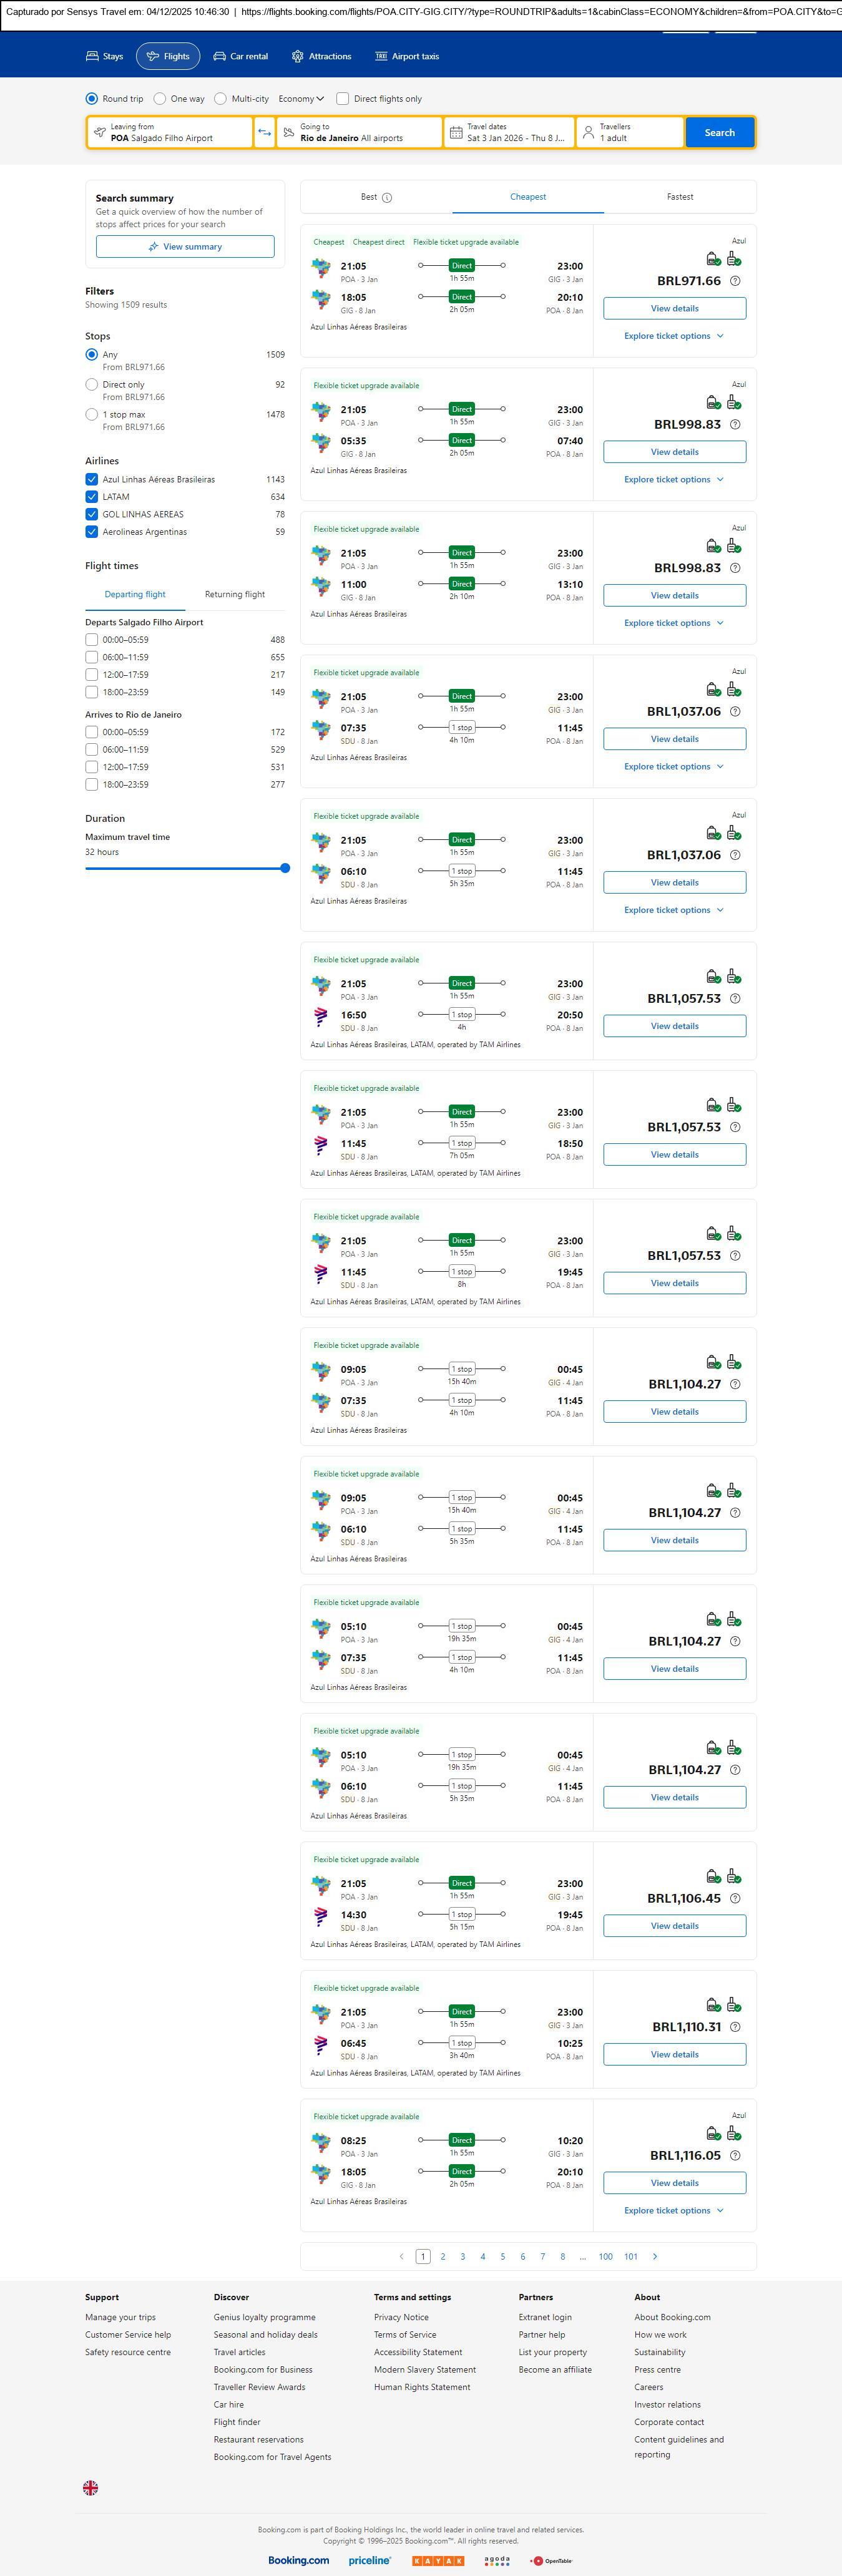Click the info icon beside the Best tab
This screenshot has height=2576, width=842.
click(x=387, y=198)
